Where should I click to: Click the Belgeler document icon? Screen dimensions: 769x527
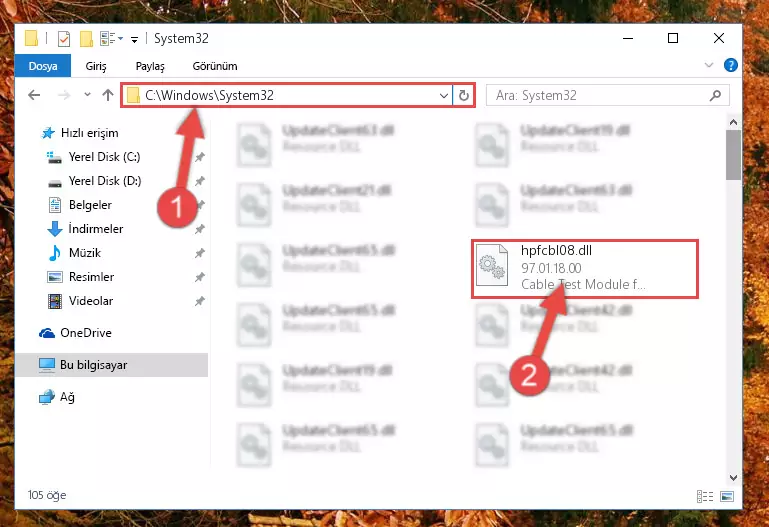coord(54,205)
